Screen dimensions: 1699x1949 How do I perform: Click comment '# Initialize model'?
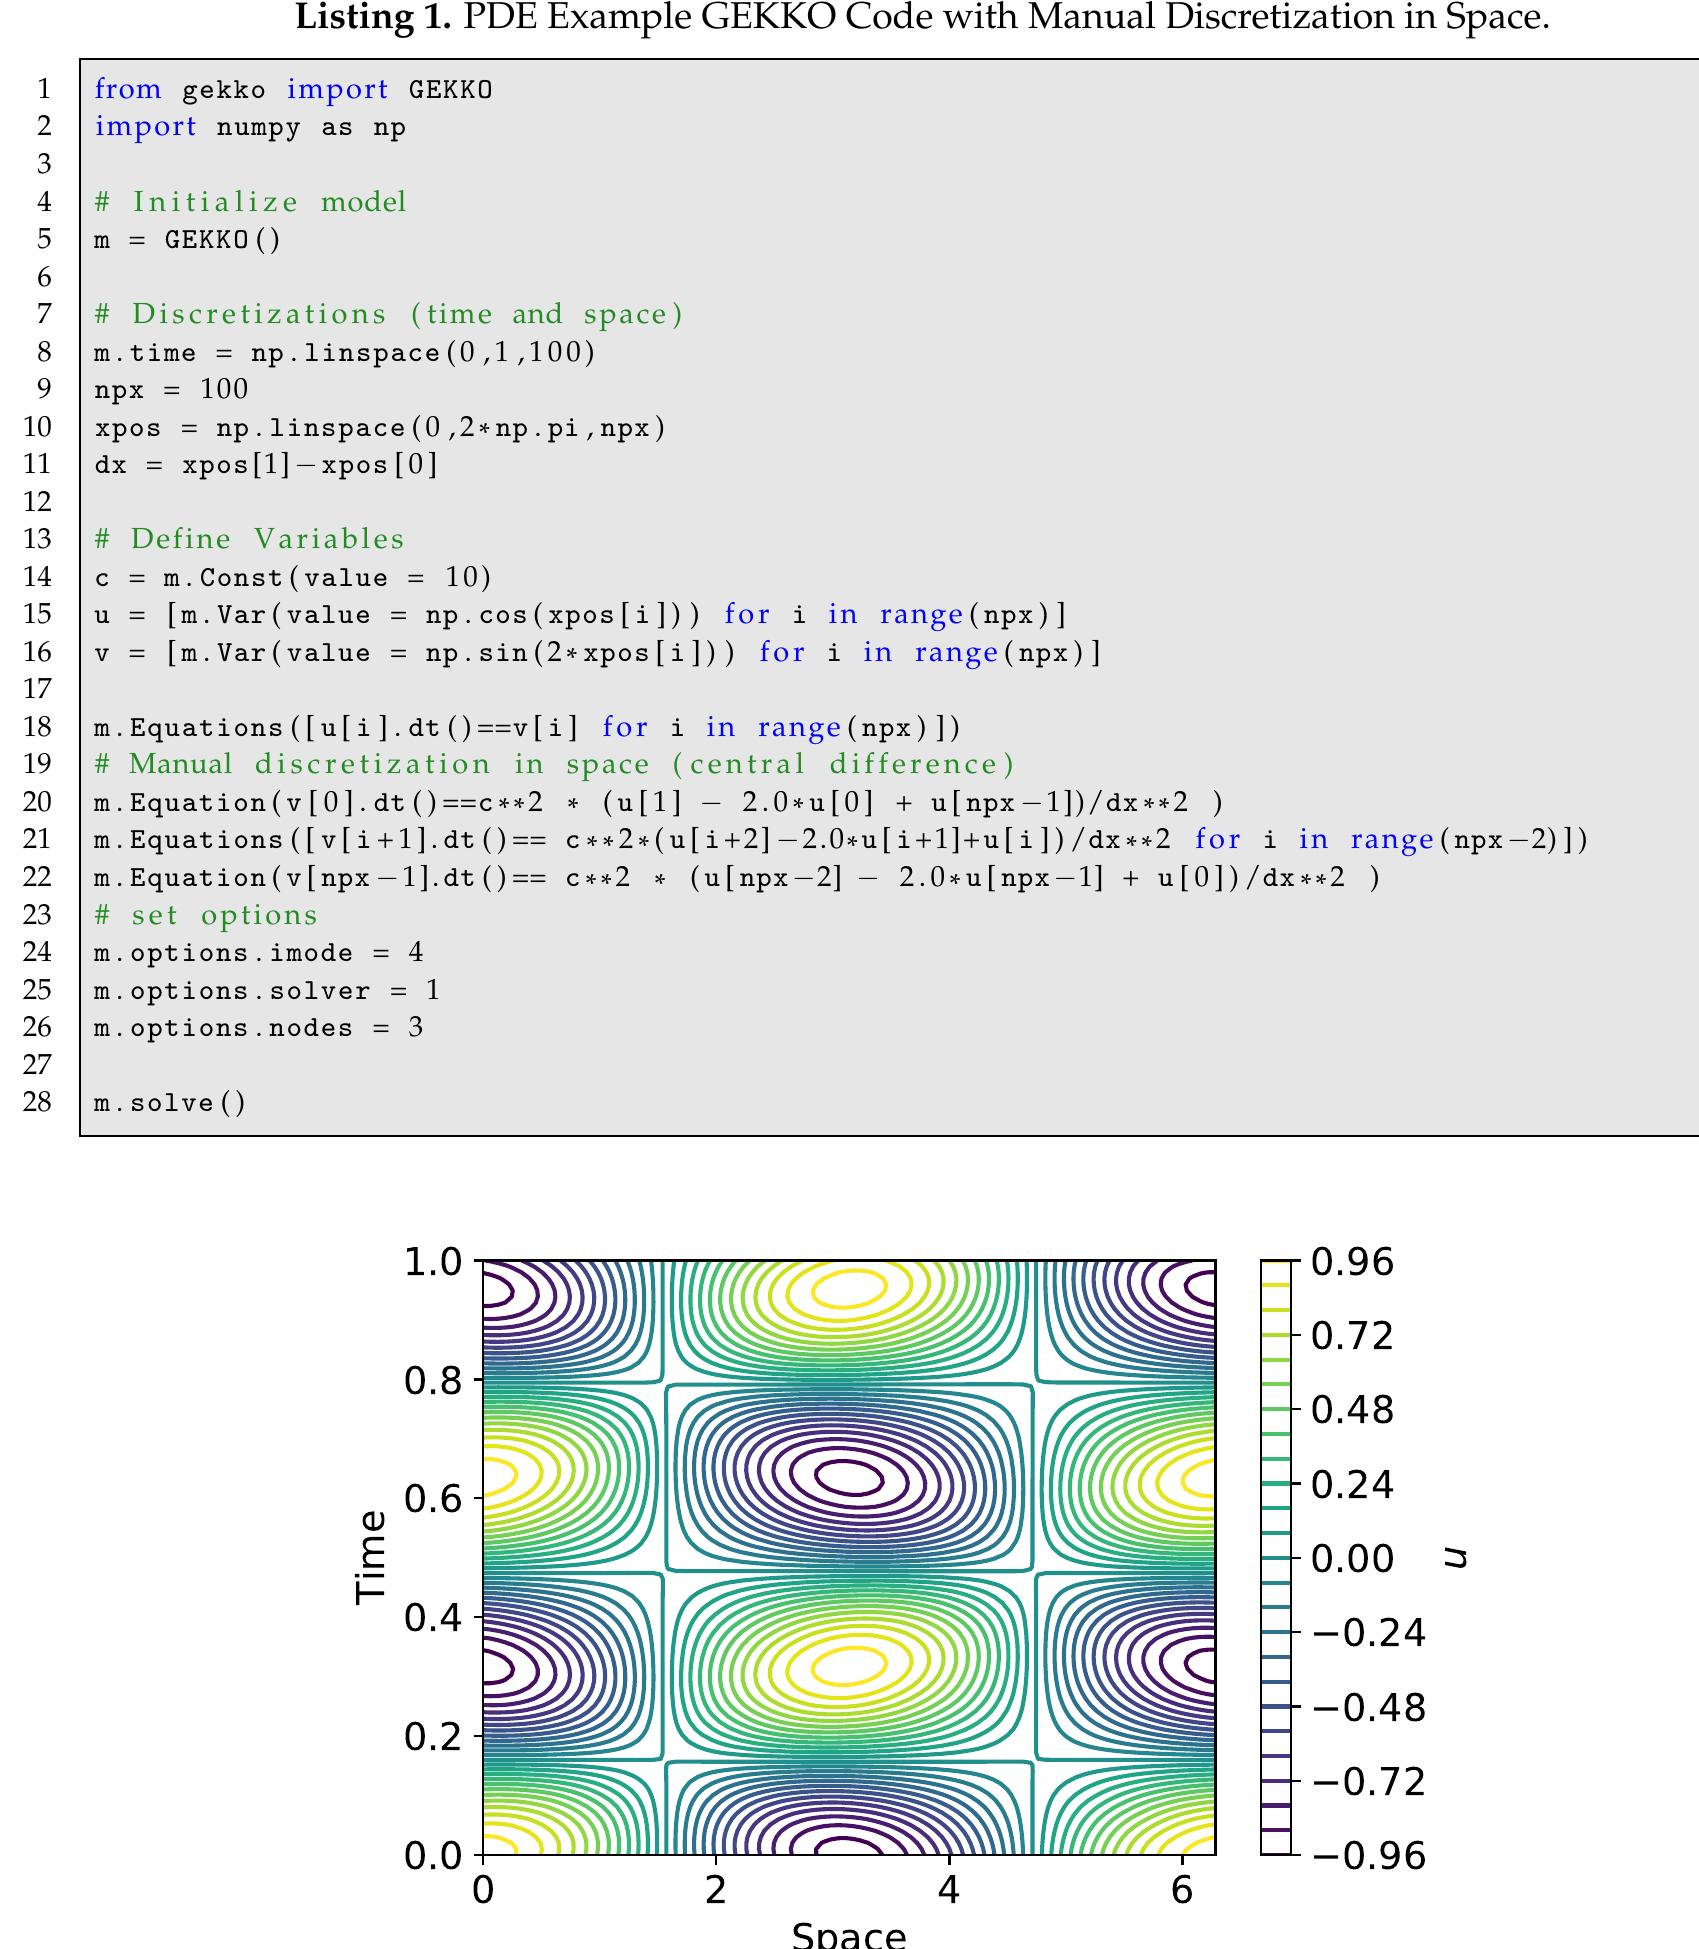[250, 202]
